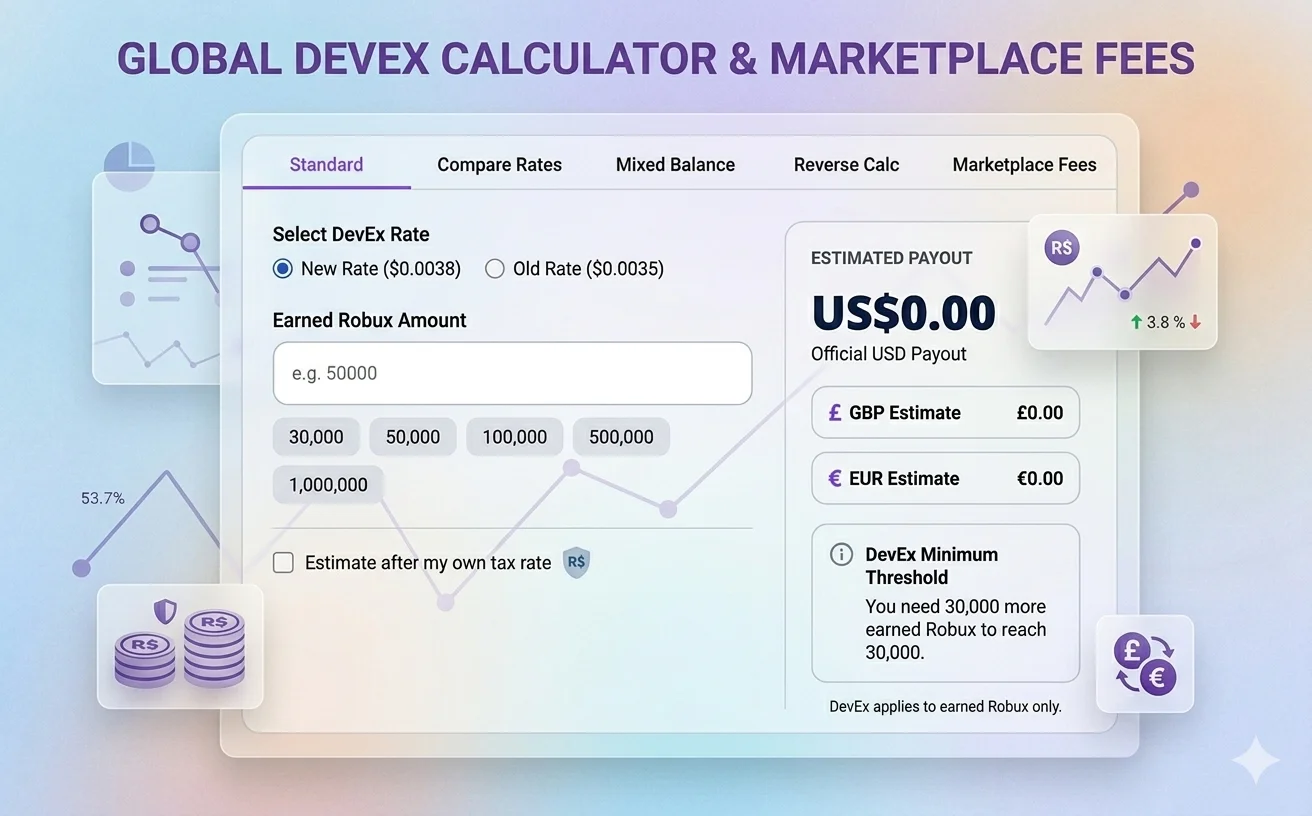Click the Official USD Payout label
1312x816 pixels.
coord(888,354)
